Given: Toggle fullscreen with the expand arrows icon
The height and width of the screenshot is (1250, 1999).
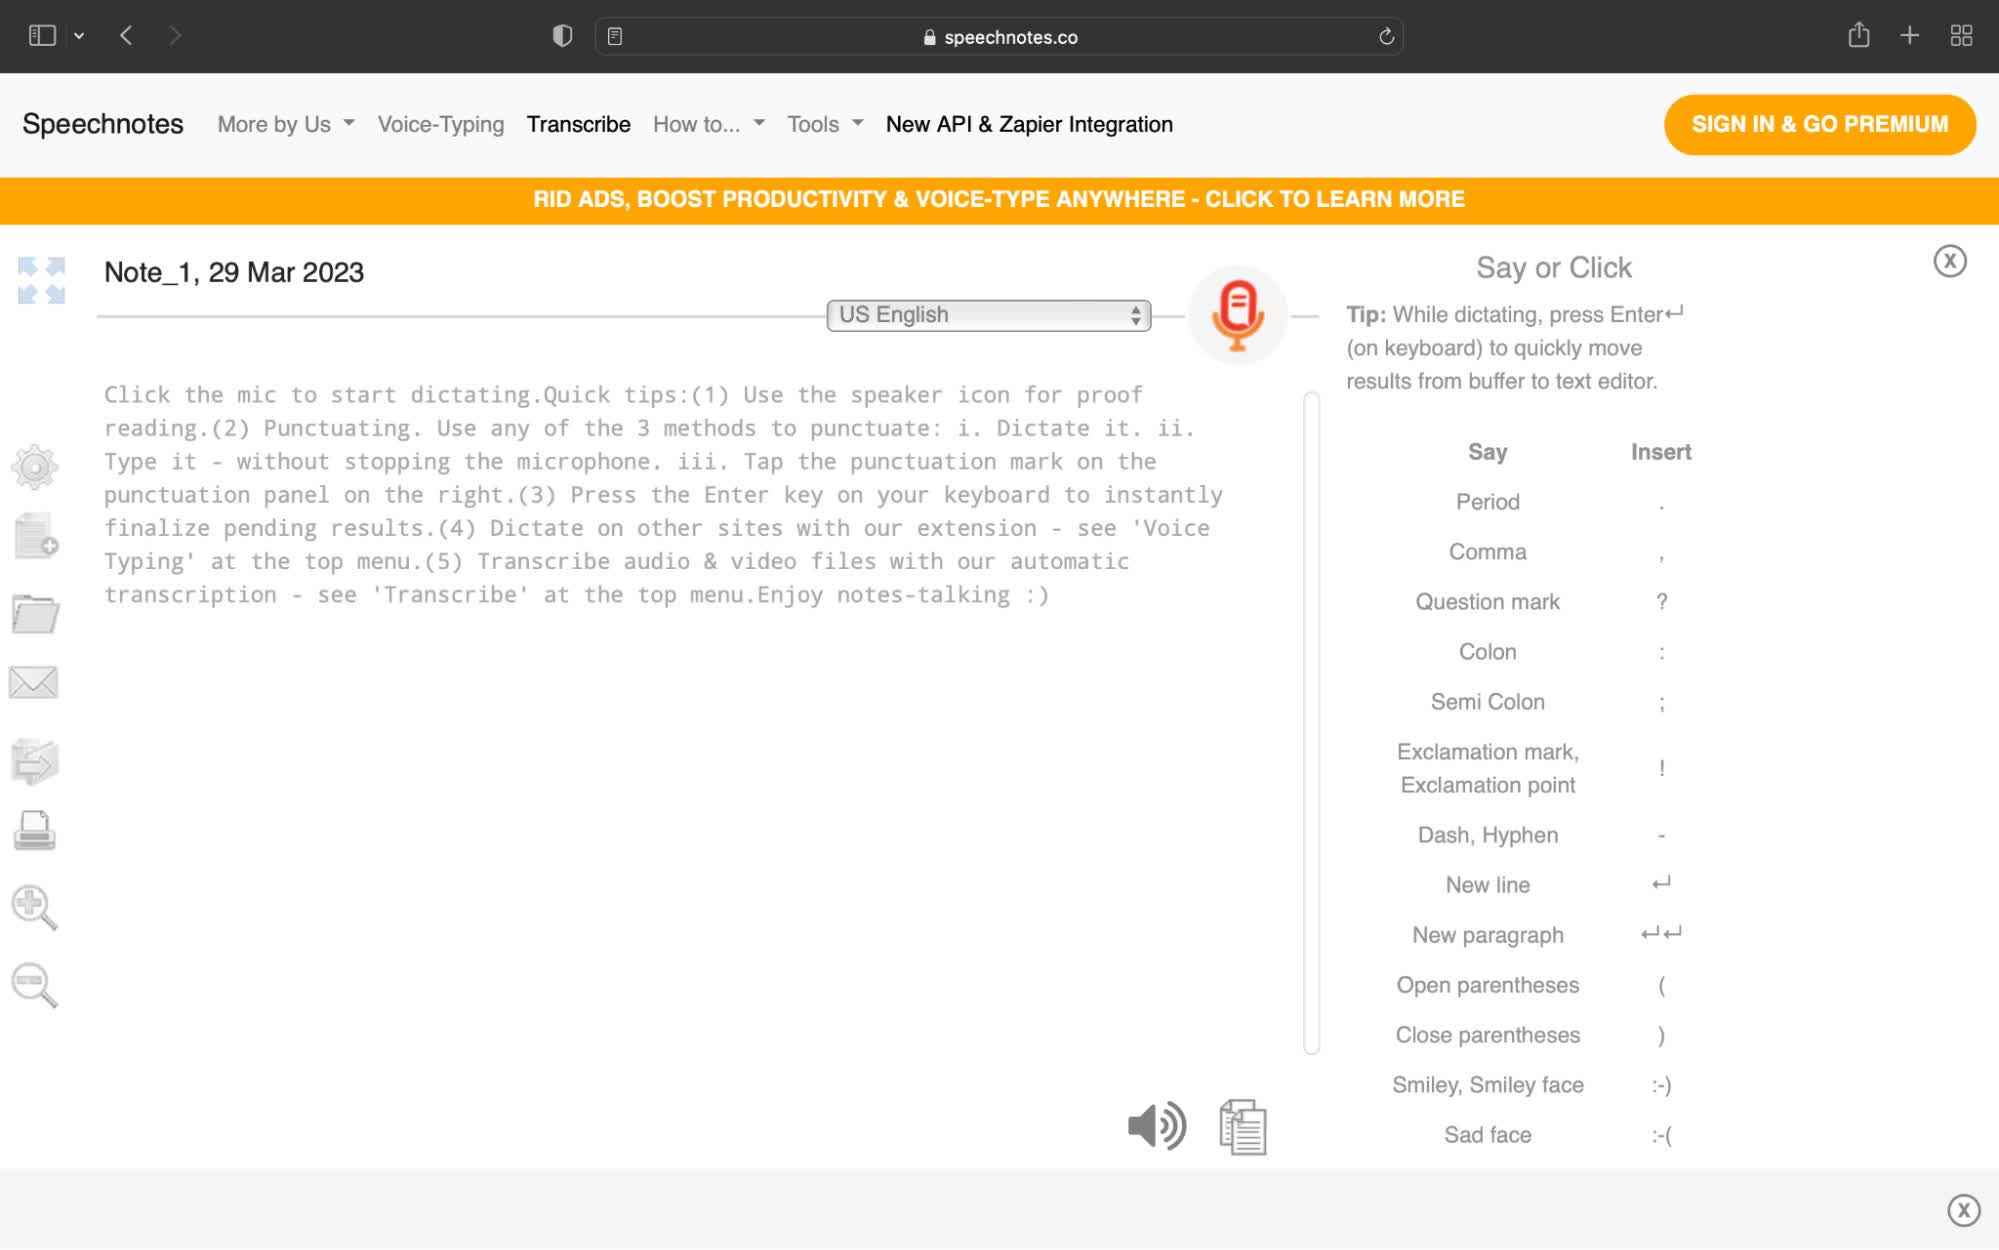Looking at the screenshot, I should [41, 280].
